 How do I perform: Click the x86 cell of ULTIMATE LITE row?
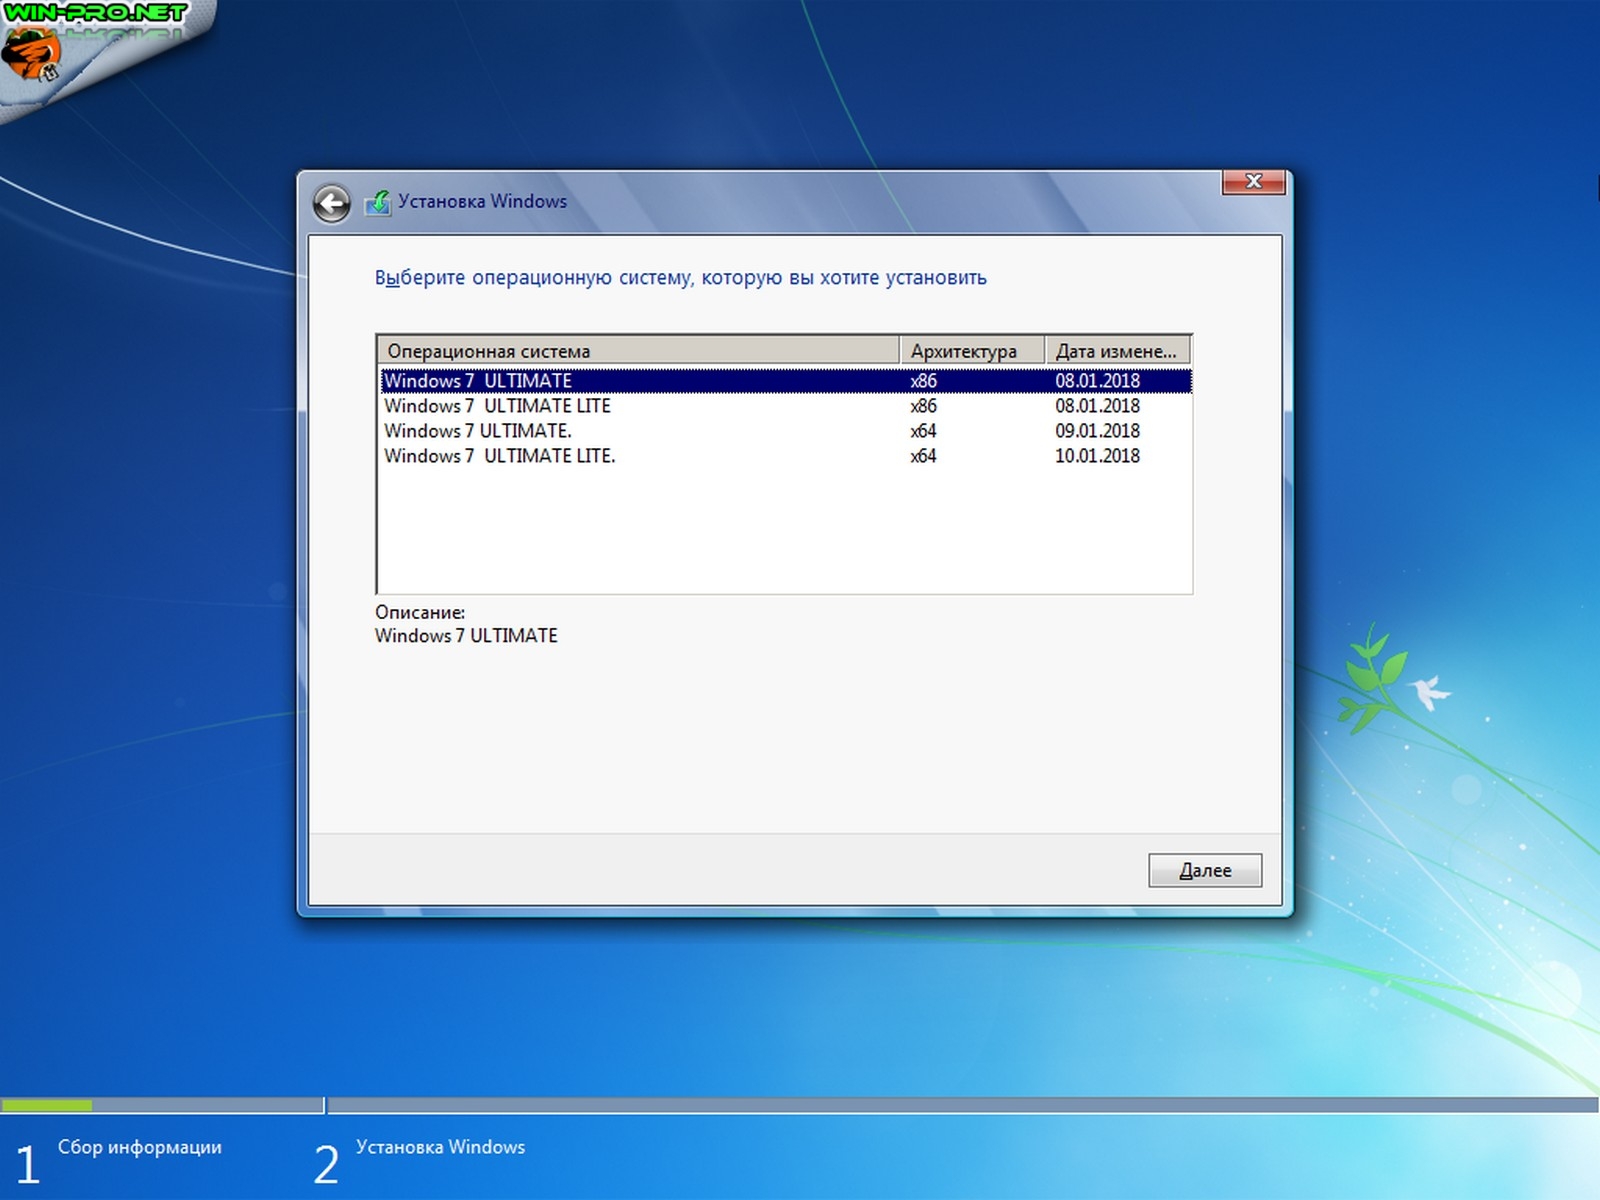point(923,406)
